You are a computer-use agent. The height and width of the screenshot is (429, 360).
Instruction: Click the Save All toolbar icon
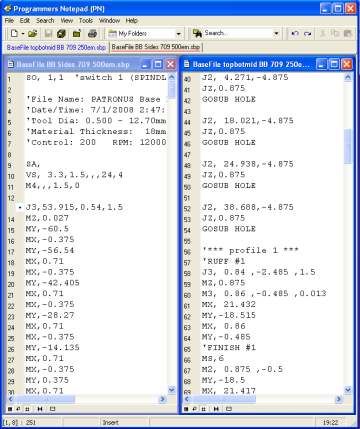[61, 33]
